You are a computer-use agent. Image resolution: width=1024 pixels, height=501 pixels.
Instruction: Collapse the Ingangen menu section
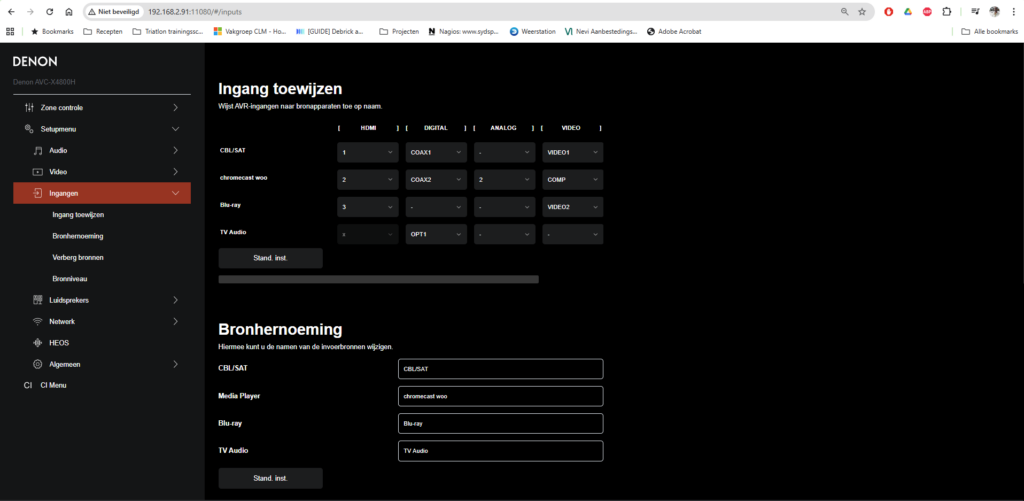pos(175,193)
